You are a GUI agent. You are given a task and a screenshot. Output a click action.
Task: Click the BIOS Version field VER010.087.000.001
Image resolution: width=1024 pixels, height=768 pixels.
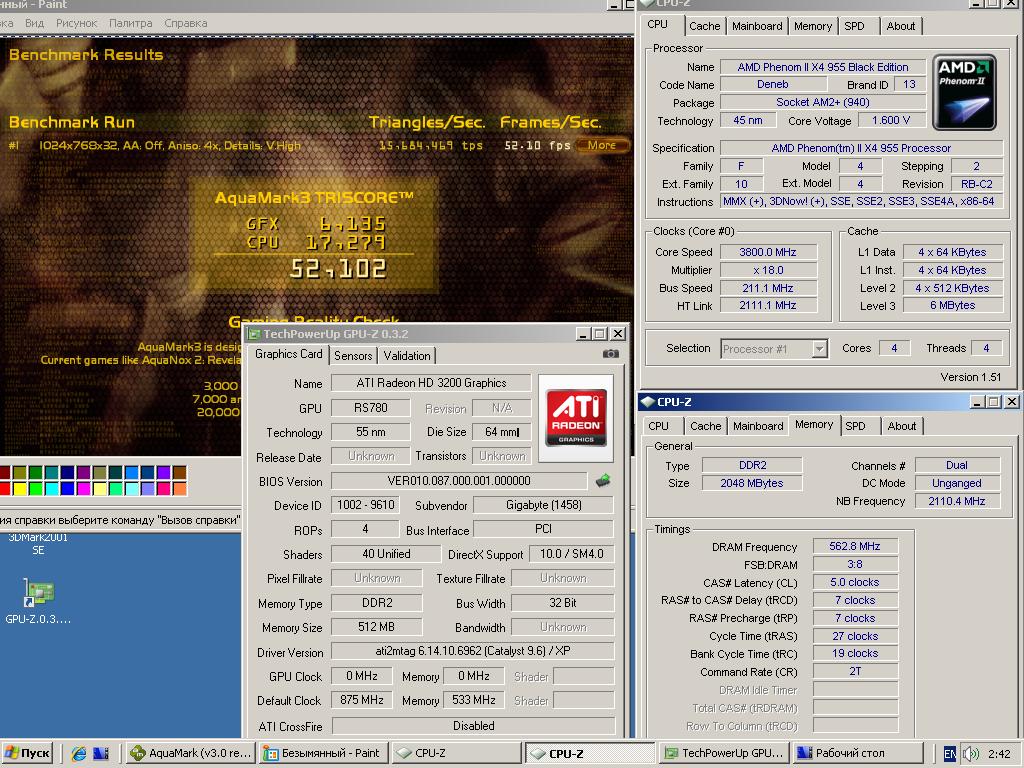(458, 481)
